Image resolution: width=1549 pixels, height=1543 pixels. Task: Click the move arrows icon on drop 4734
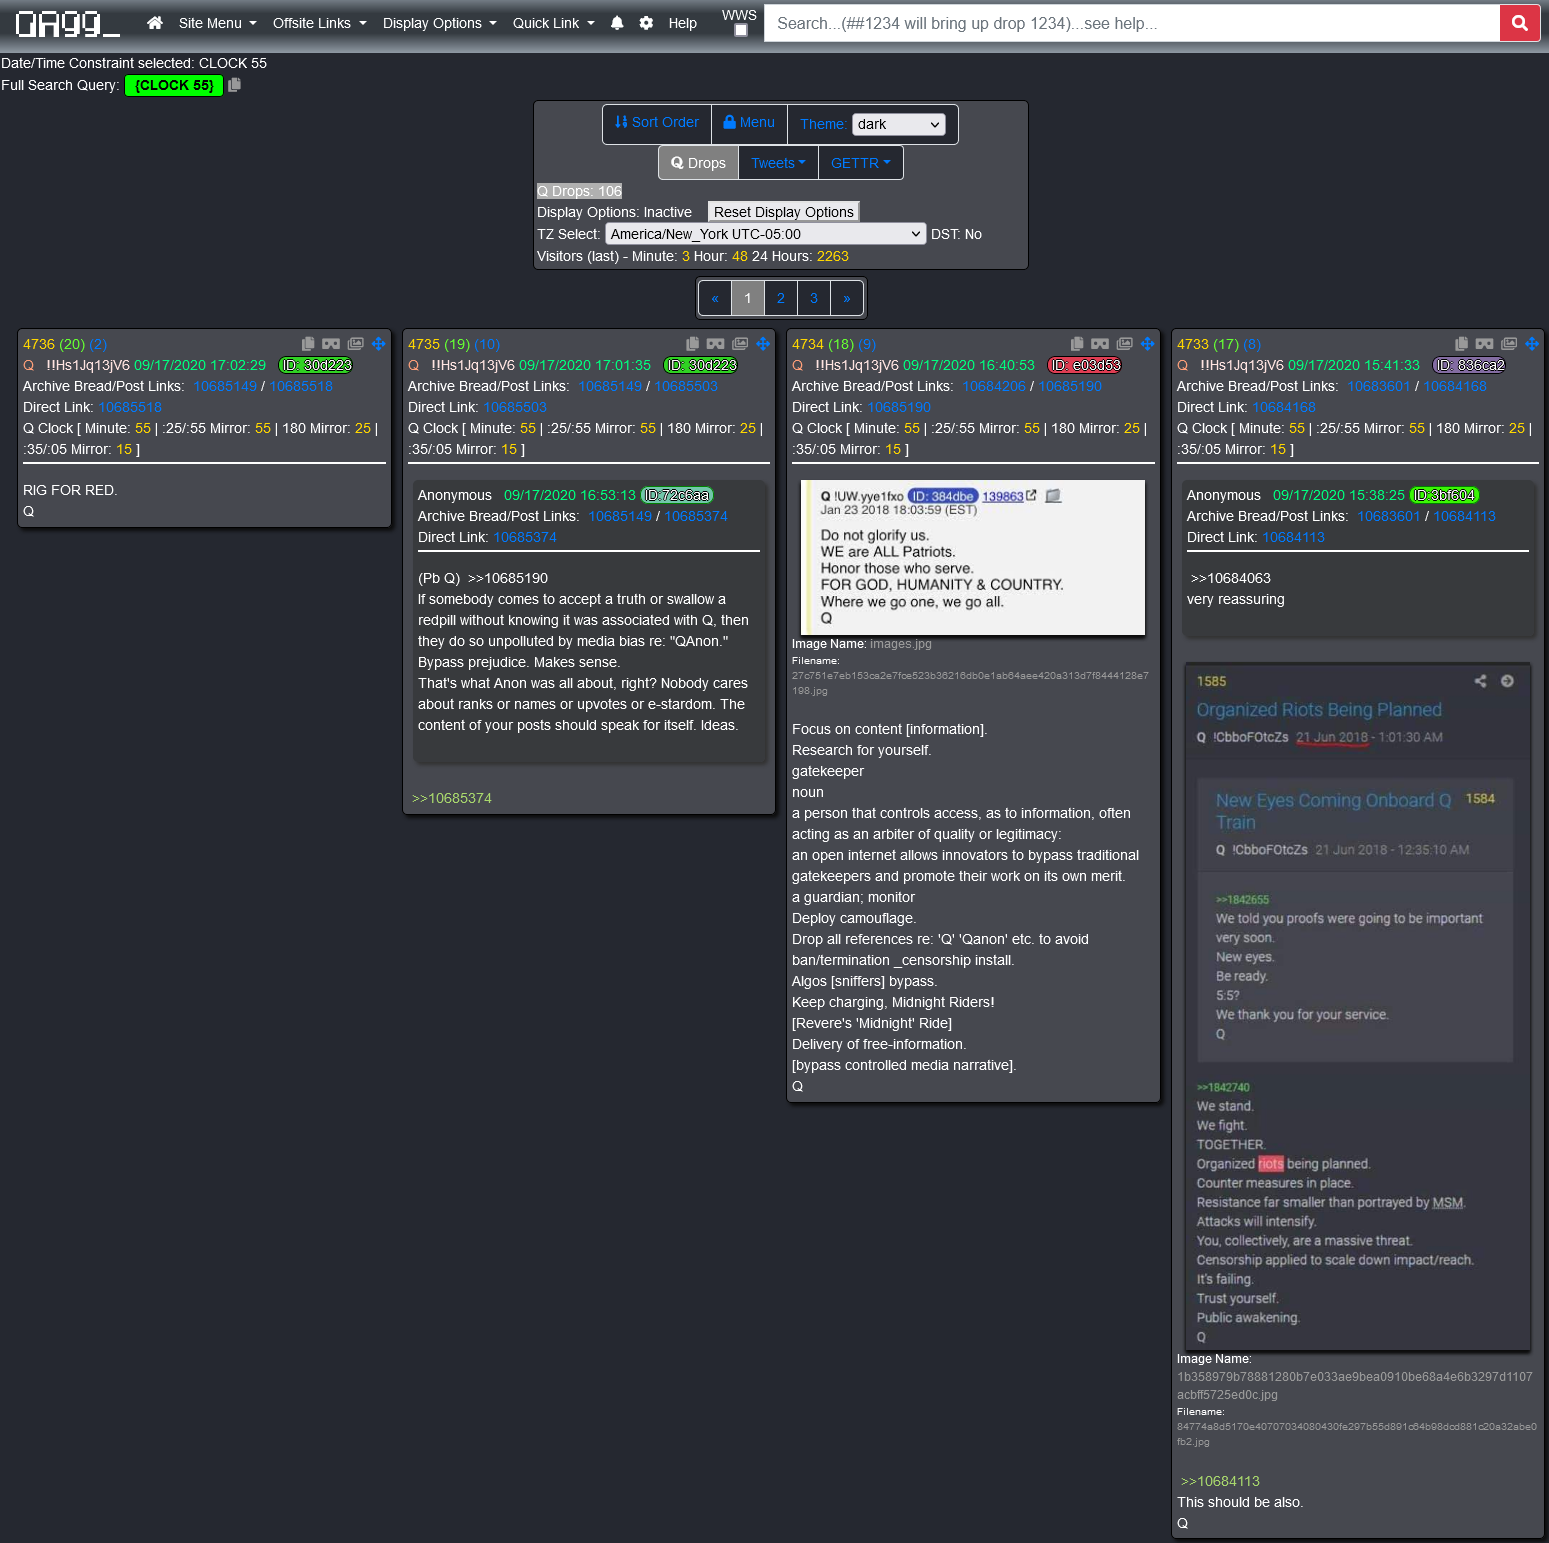(x=1147, y=344)
